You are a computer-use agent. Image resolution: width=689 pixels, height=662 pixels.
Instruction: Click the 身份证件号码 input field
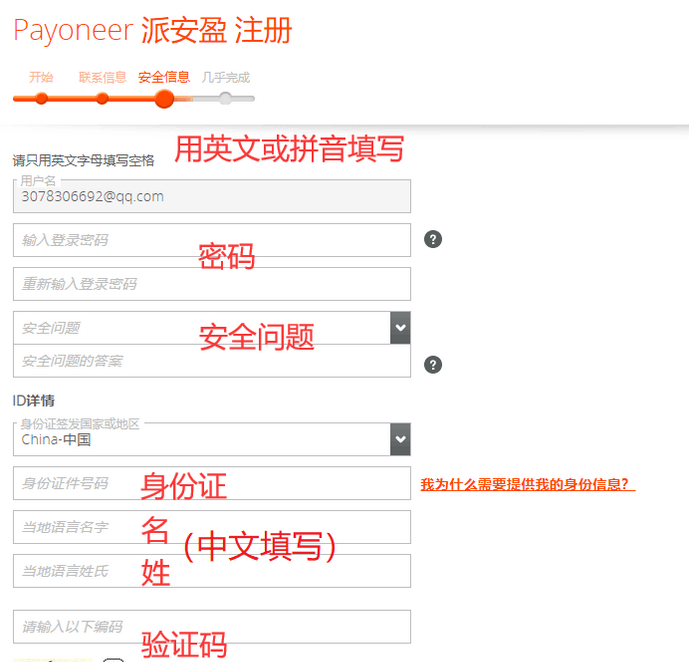(x=212, y=483)
